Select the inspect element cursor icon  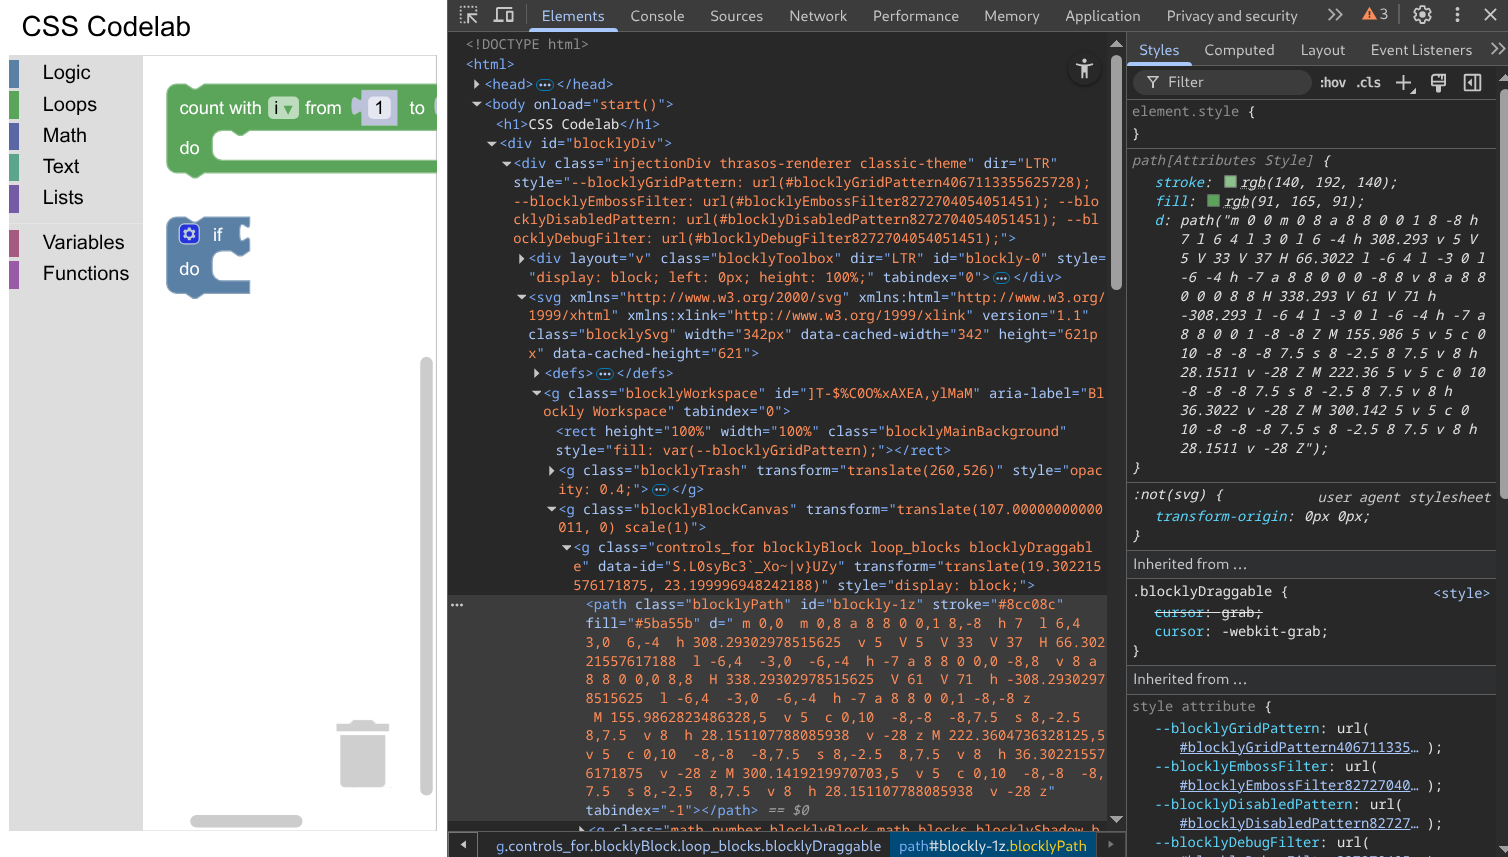click(467, 14)
